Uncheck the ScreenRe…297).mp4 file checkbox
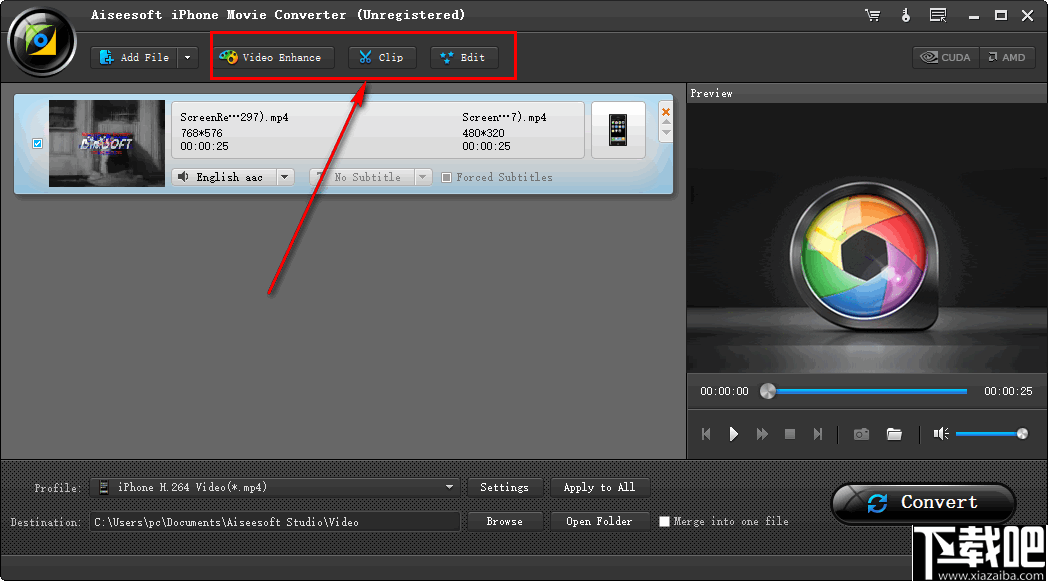Screen dimensions: 1048x581 click(37, 144)
